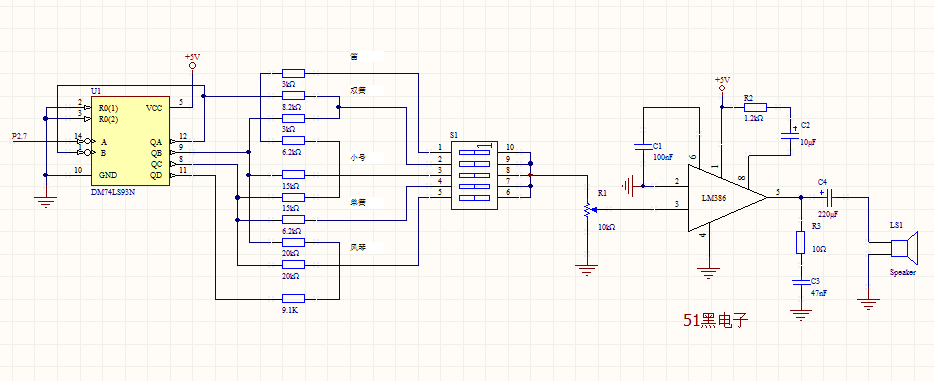Viewport: 934px width, 381px height.
Task: Pick the 8.2kΩ resistor symbol
Action: click(x=294, y=95)
